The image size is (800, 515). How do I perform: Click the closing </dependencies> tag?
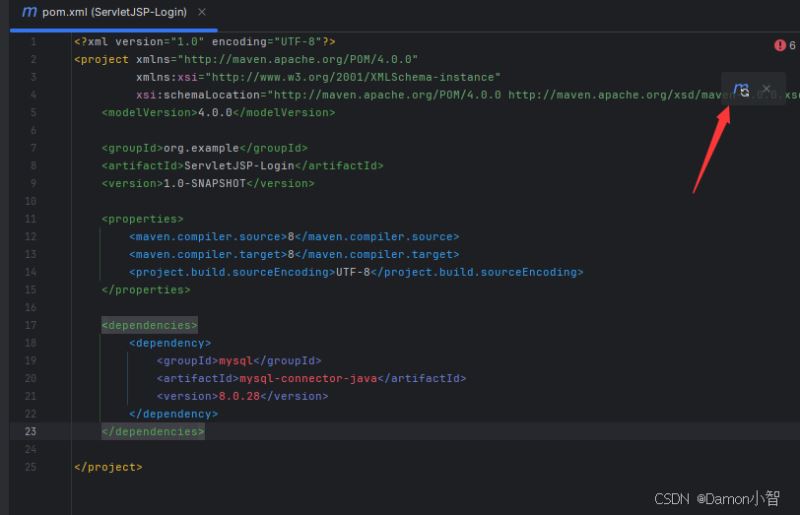(153, 431)
